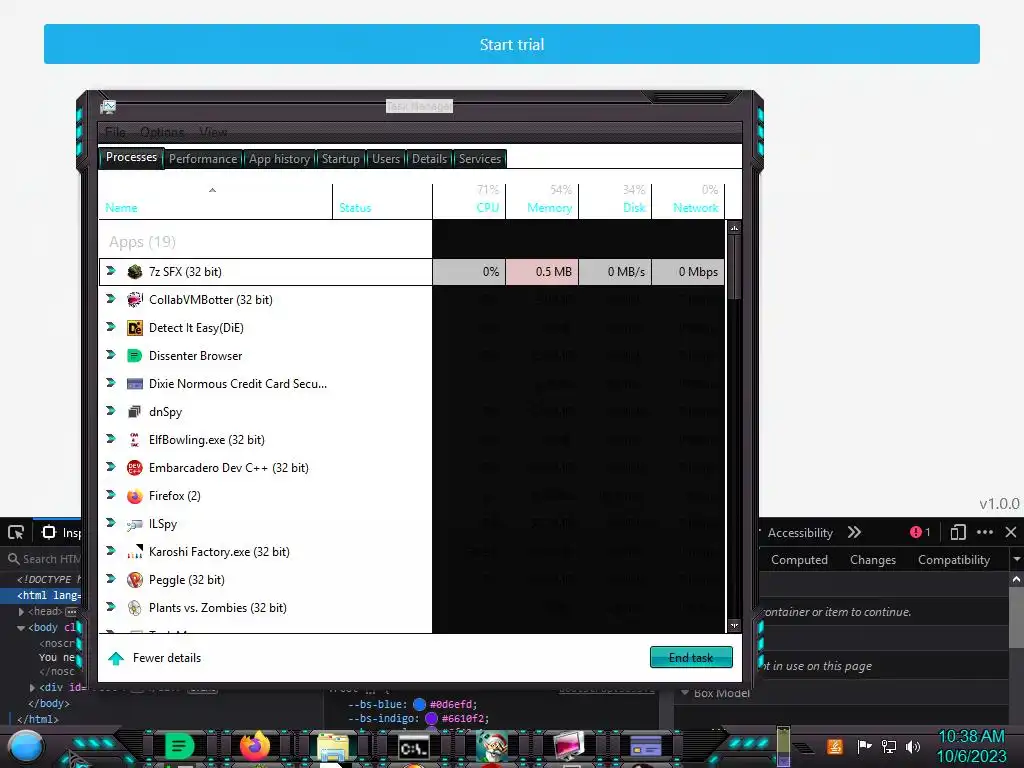The image size is (1024, 768).
Task: Open the devtools Accessibility tab
Action: click(800, 532)
